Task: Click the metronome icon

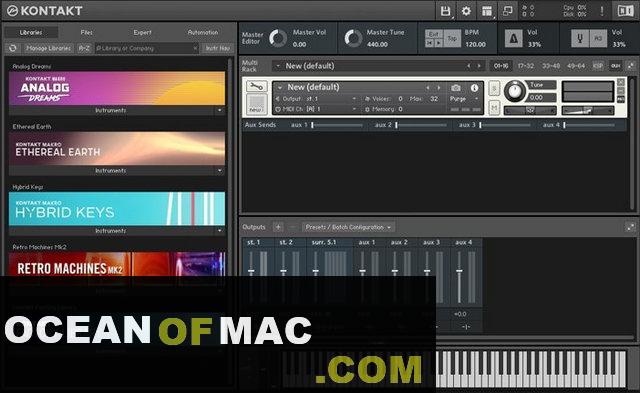Action: 513,39
